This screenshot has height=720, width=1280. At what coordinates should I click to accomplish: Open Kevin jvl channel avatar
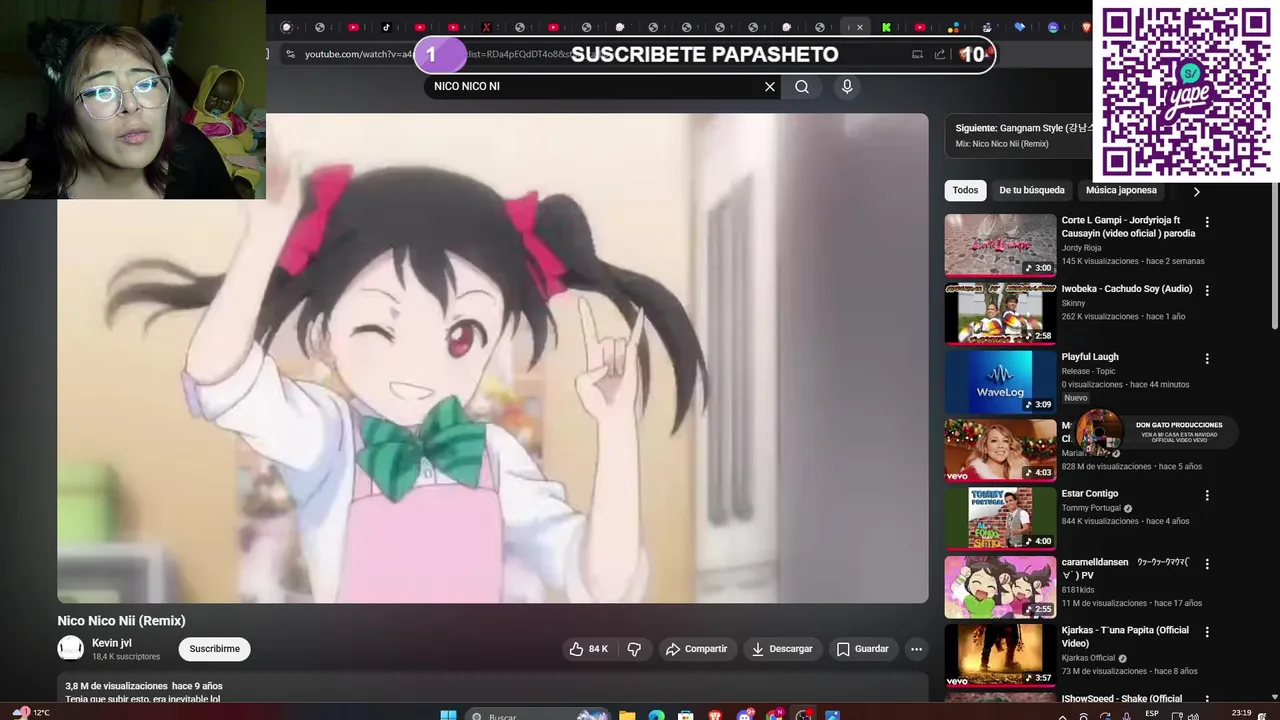point(70,648)
